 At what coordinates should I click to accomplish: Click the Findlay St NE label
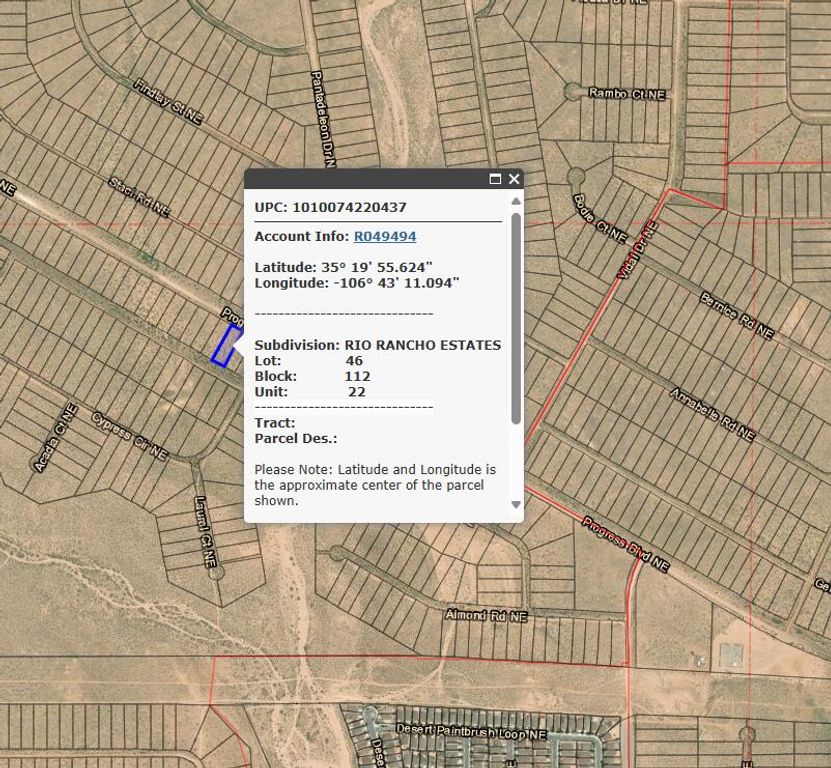tap(168, 100)
